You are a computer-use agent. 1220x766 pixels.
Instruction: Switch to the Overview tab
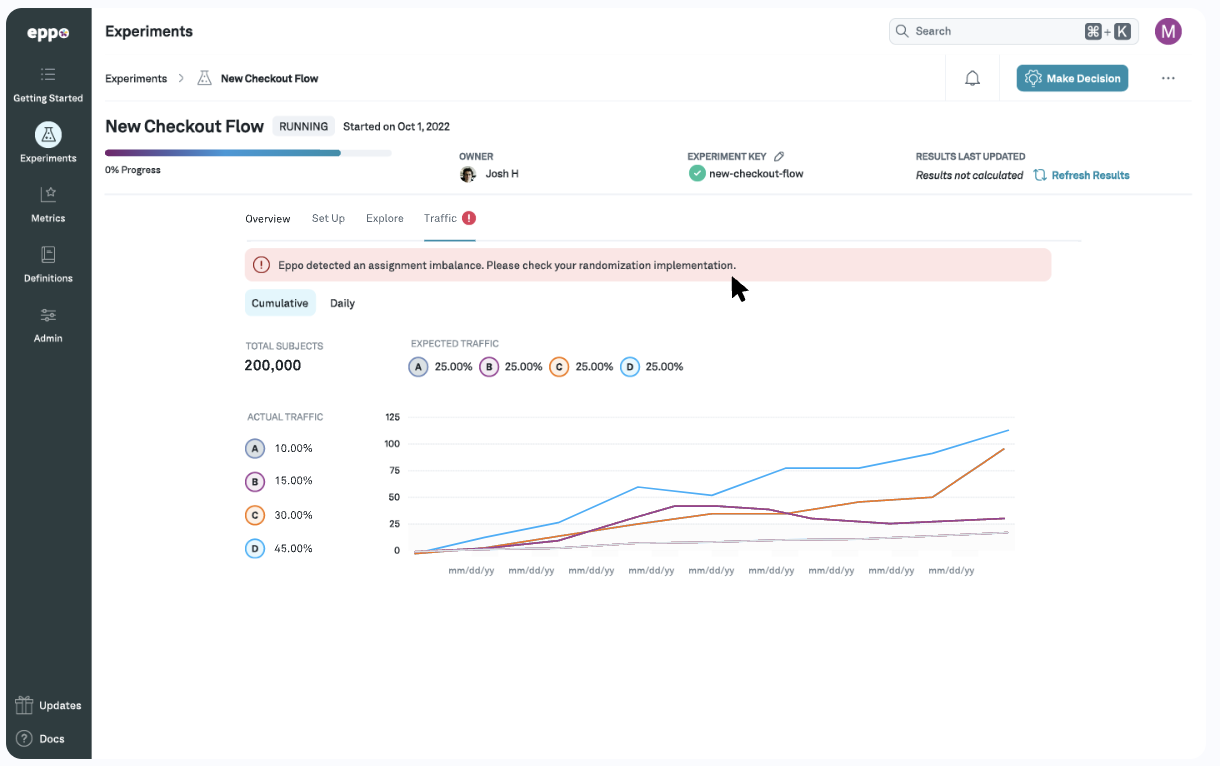pyautogui.click(x=267, y=217)
